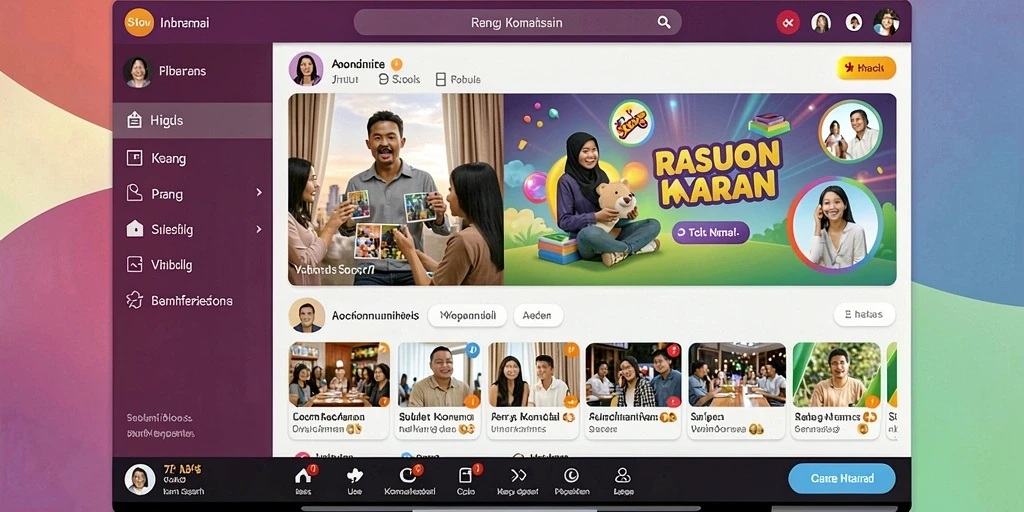Click the Fibarans name in the sidebar
The image size is (1024, 512).
click(x=182, y=71)
